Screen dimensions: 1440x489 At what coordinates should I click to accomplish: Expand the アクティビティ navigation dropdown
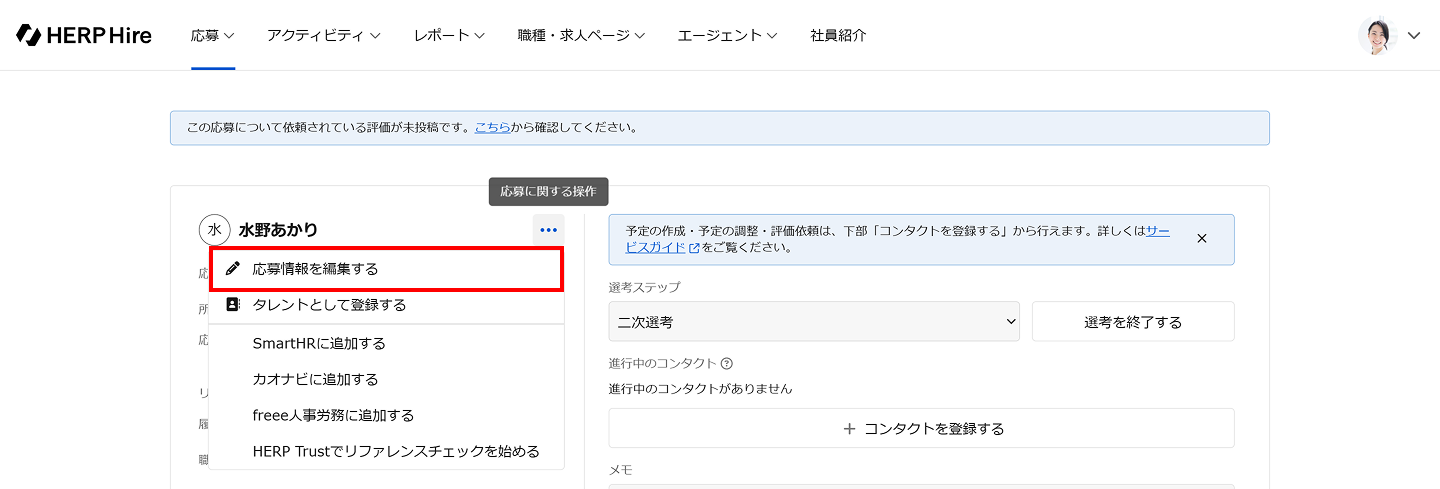pos(323,35)
